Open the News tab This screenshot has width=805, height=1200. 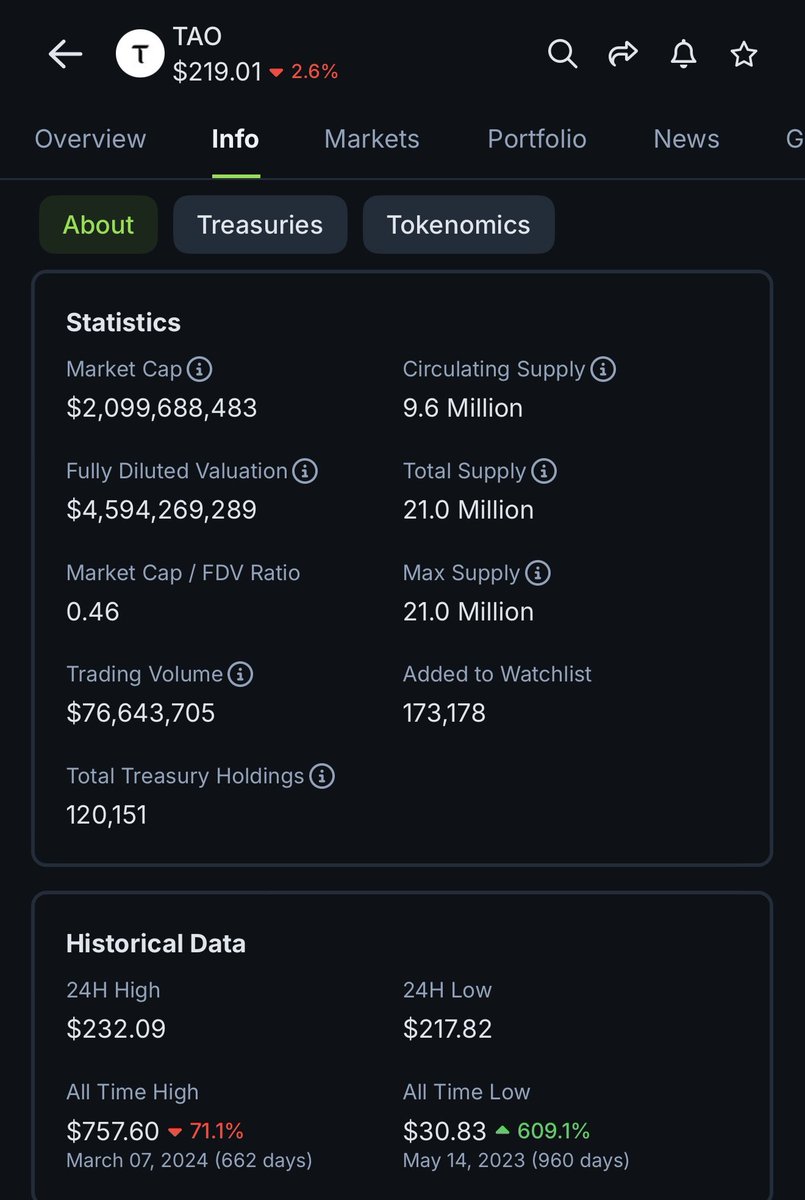(686, 139)
